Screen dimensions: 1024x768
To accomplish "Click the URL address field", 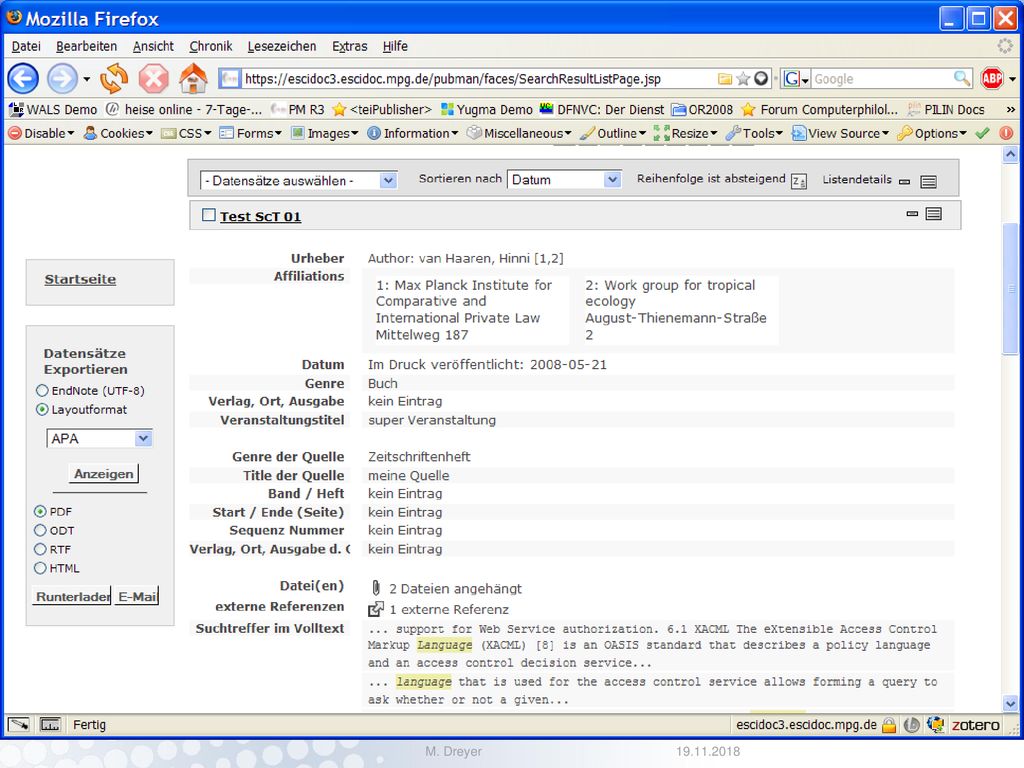I will tap(478, 79).
